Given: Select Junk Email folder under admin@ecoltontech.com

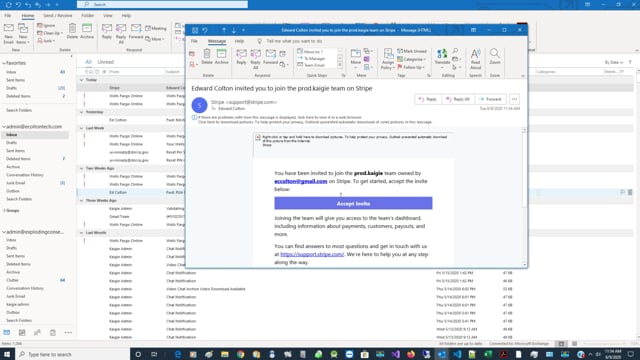Looking at the screenshot, I should [x=16, y=183].
